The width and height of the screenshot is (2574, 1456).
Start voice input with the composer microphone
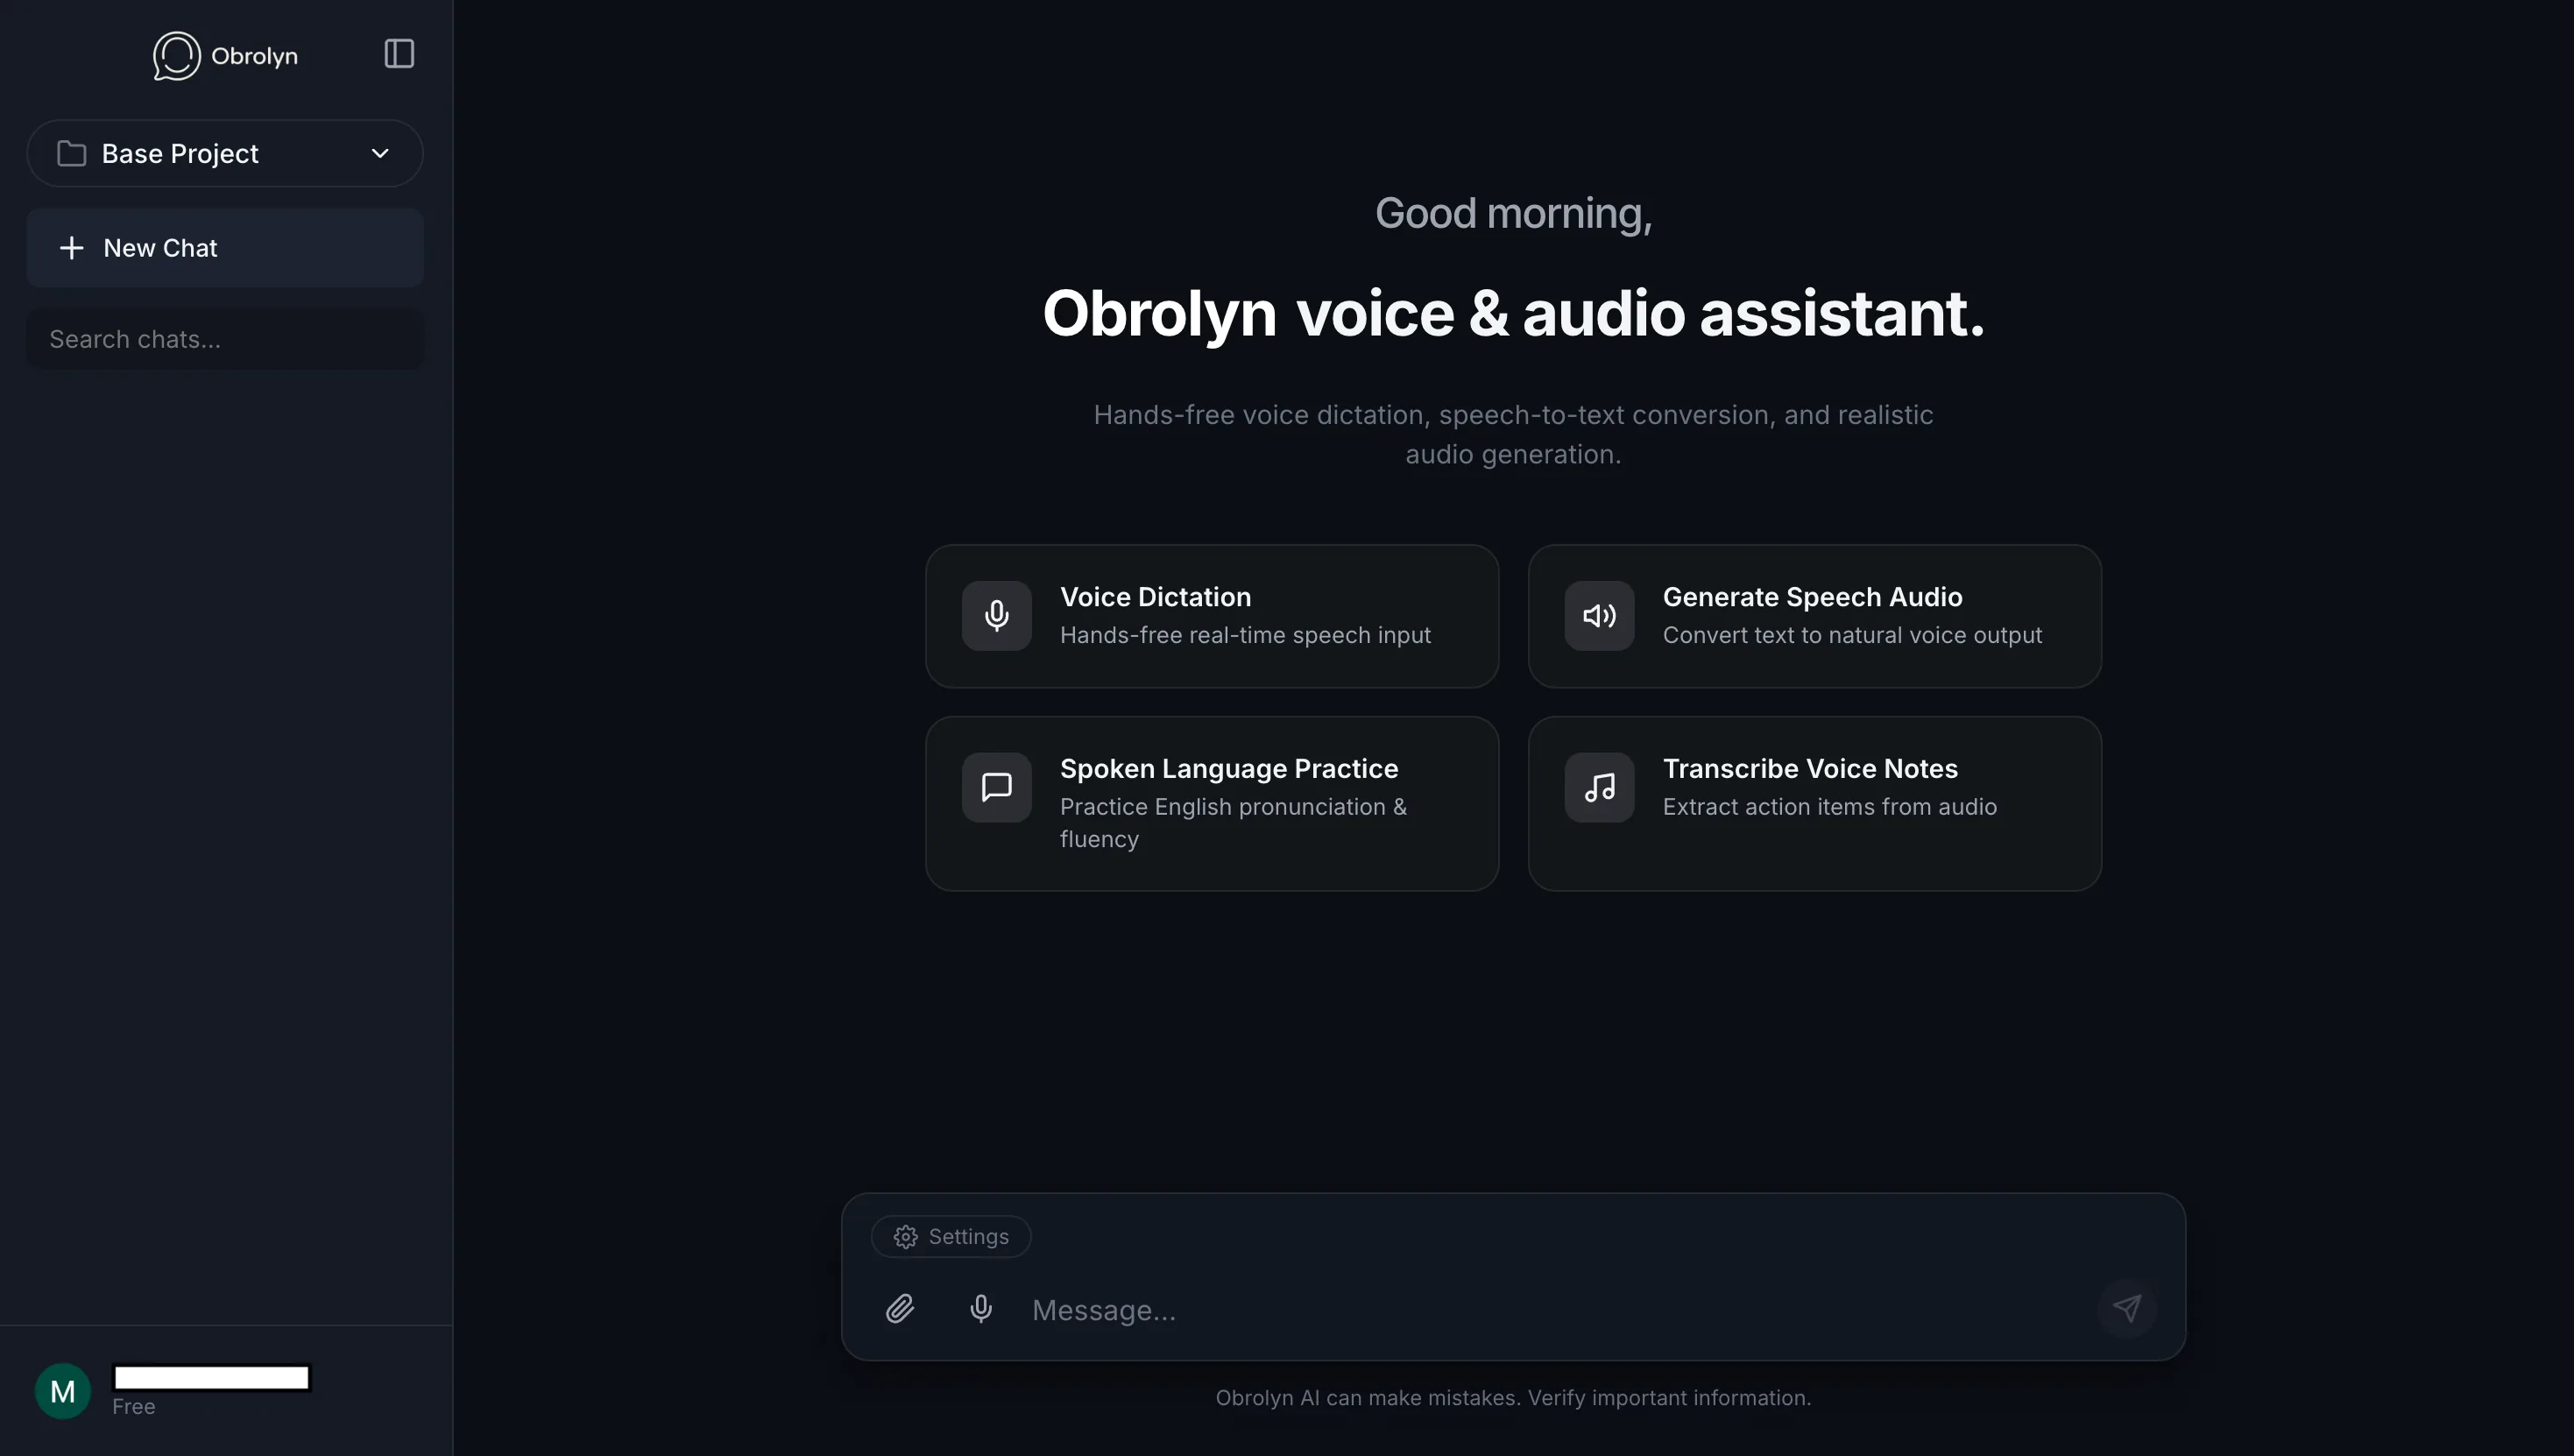click(x=981, y=1309)
